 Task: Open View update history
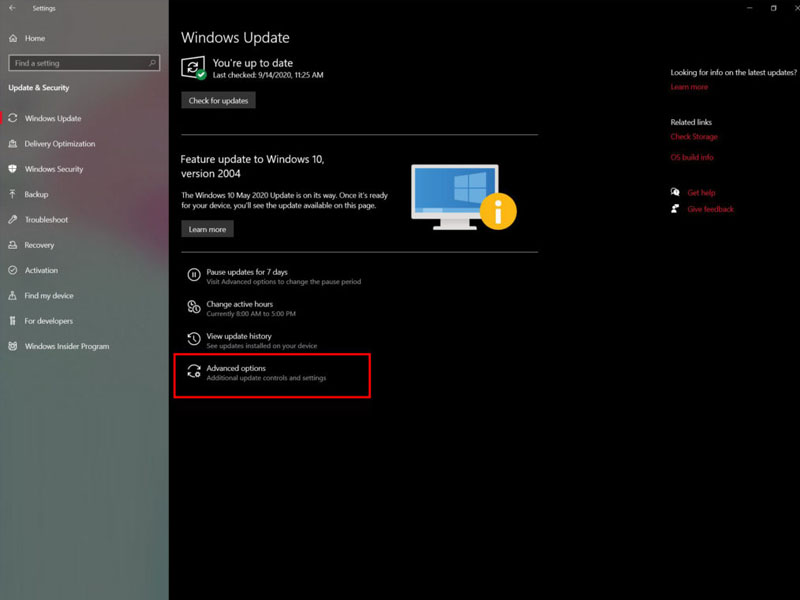pos(239,336)
